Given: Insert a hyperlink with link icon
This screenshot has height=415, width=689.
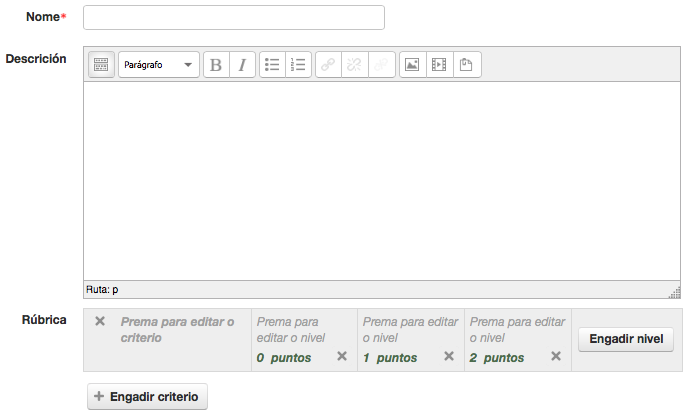Looking at the screenshot, I should (328, 65).
